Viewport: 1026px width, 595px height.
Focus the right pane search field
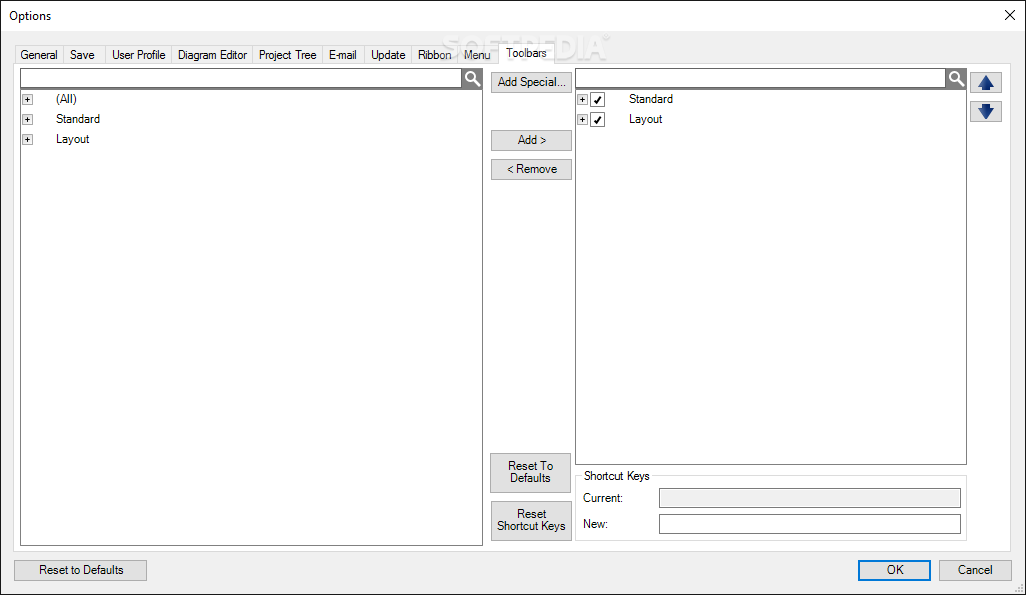click(760, 79)
